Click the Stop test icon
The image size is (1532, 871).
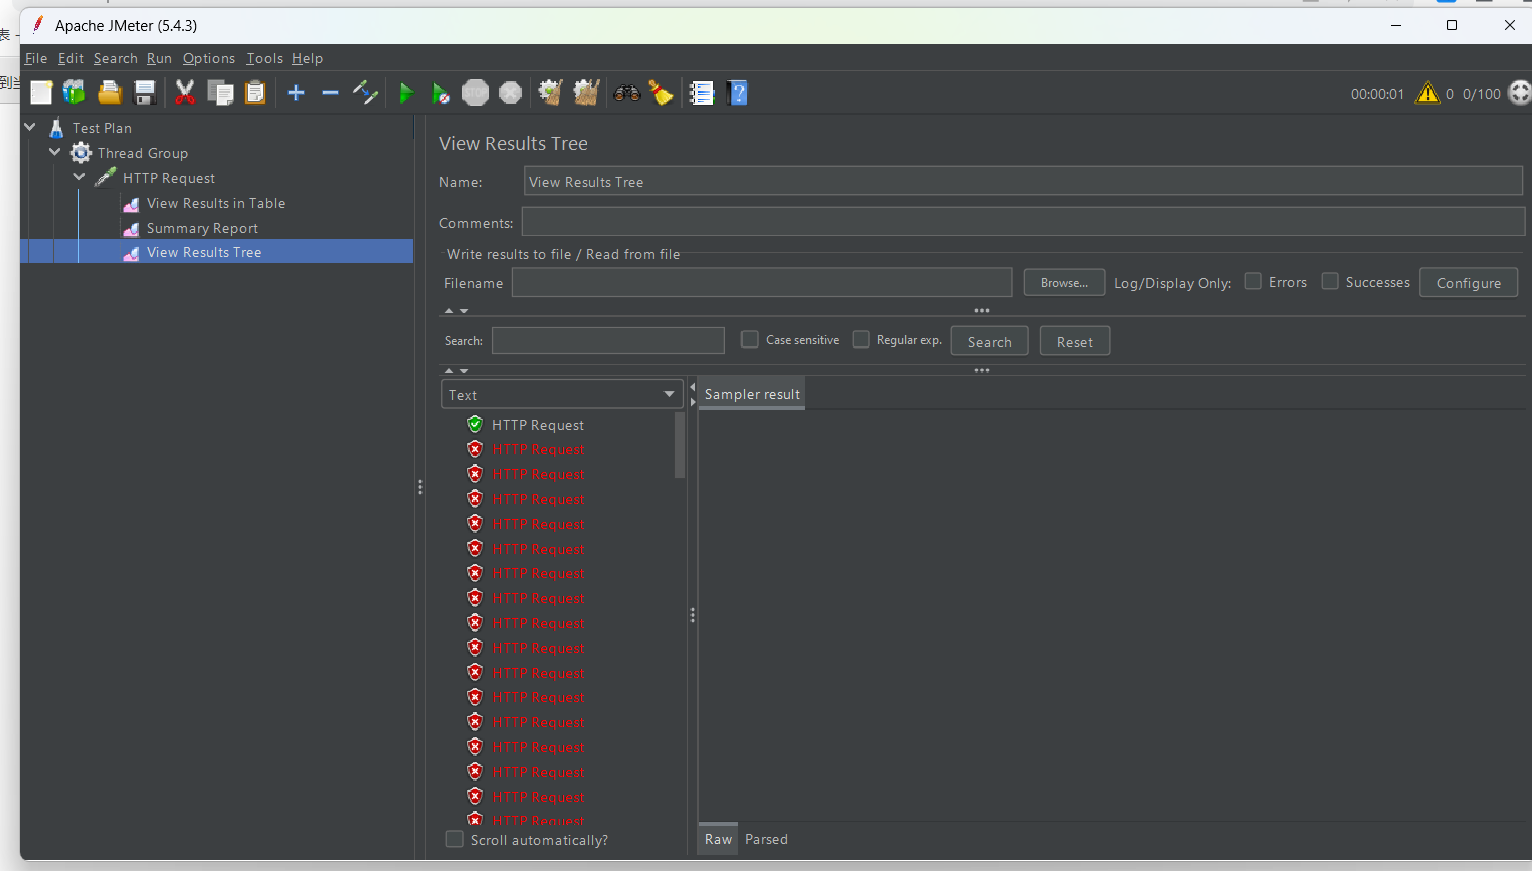(x=476, y=93)
